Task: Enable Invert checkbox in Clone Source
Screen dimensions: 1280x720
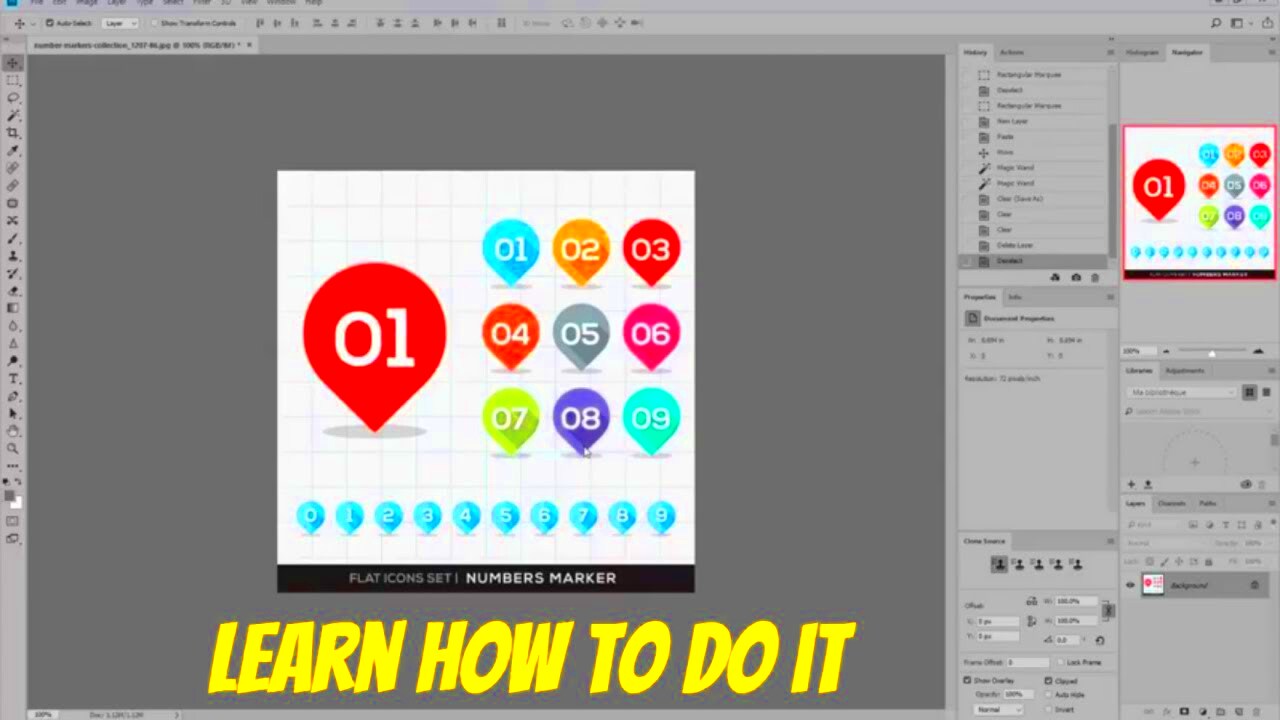Action: pyautogui.click(x=1048, y=708)
